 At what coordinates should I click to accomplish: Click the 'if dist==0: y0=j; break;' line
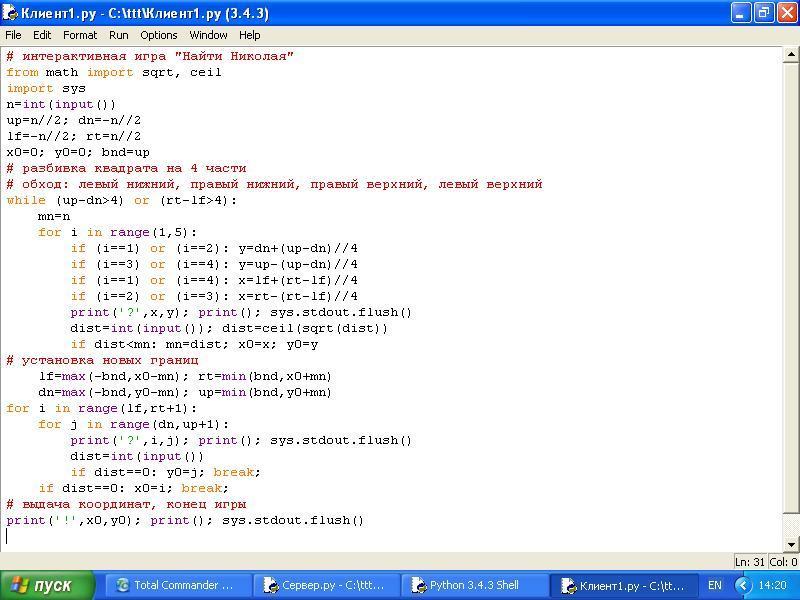[166, 472]
